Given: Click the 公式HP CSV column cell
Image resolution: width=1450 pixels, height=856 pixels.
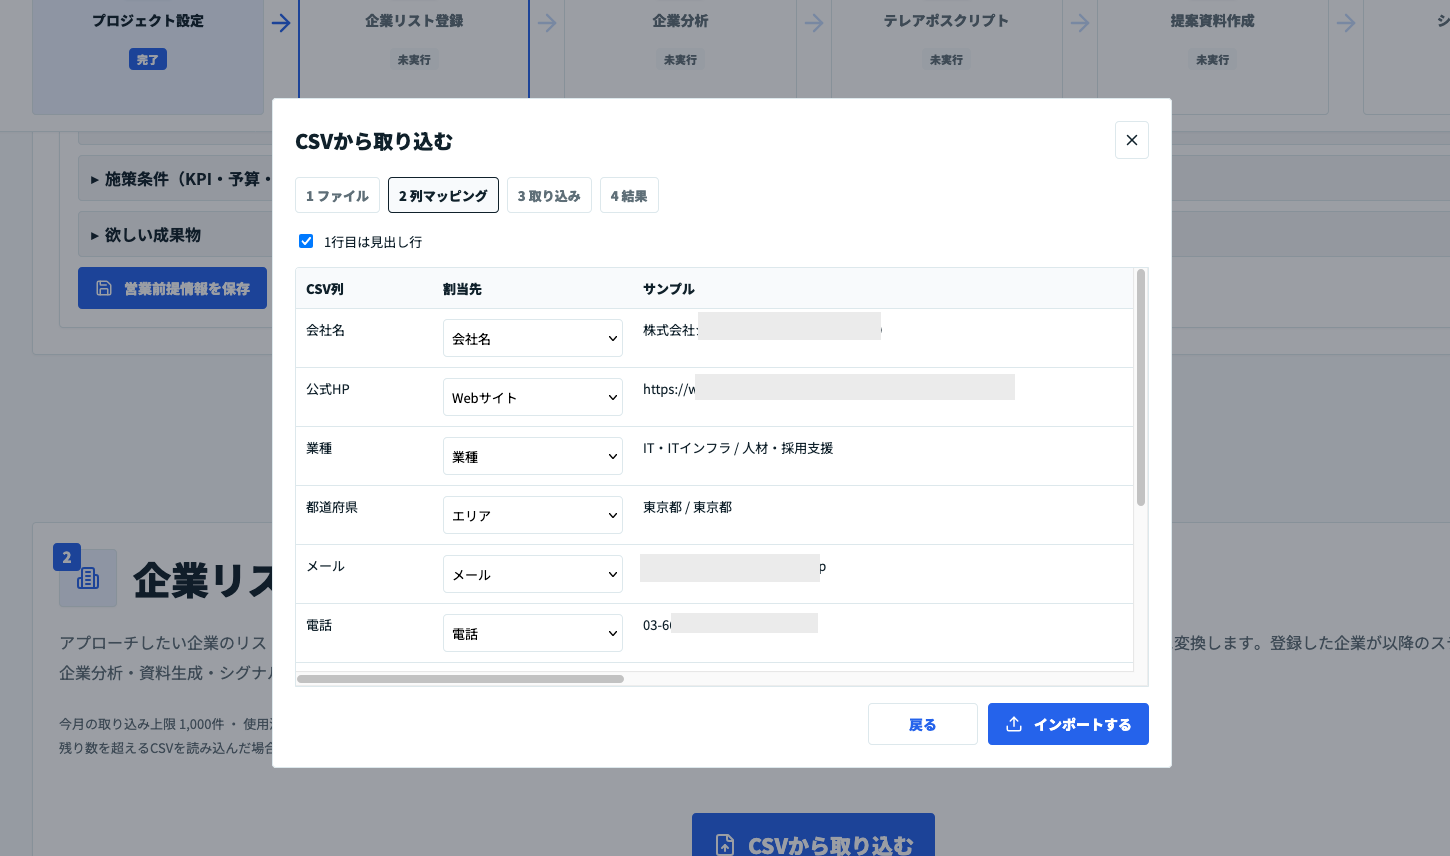Looking at the screenshot, I should 328,389.
